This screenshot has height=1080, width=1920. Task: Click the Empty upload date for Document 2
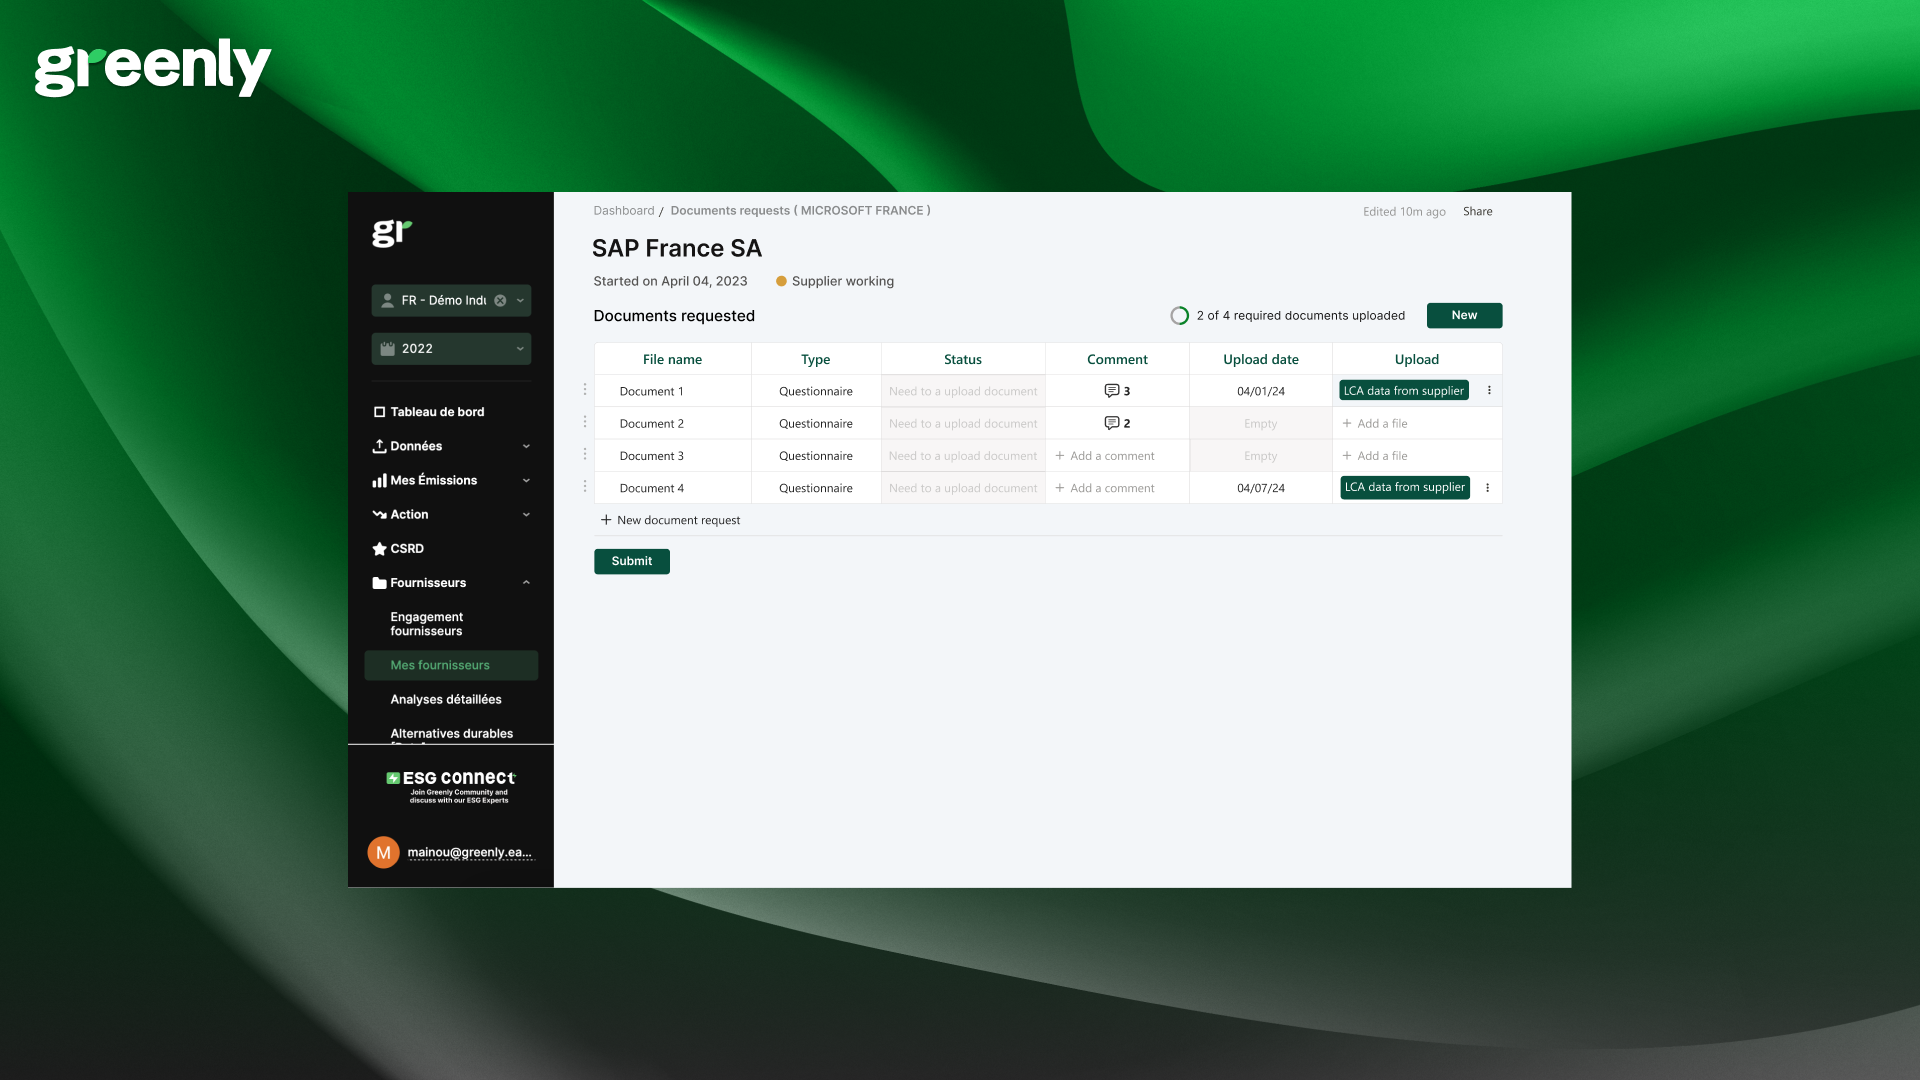click(x=1261, y=424)
